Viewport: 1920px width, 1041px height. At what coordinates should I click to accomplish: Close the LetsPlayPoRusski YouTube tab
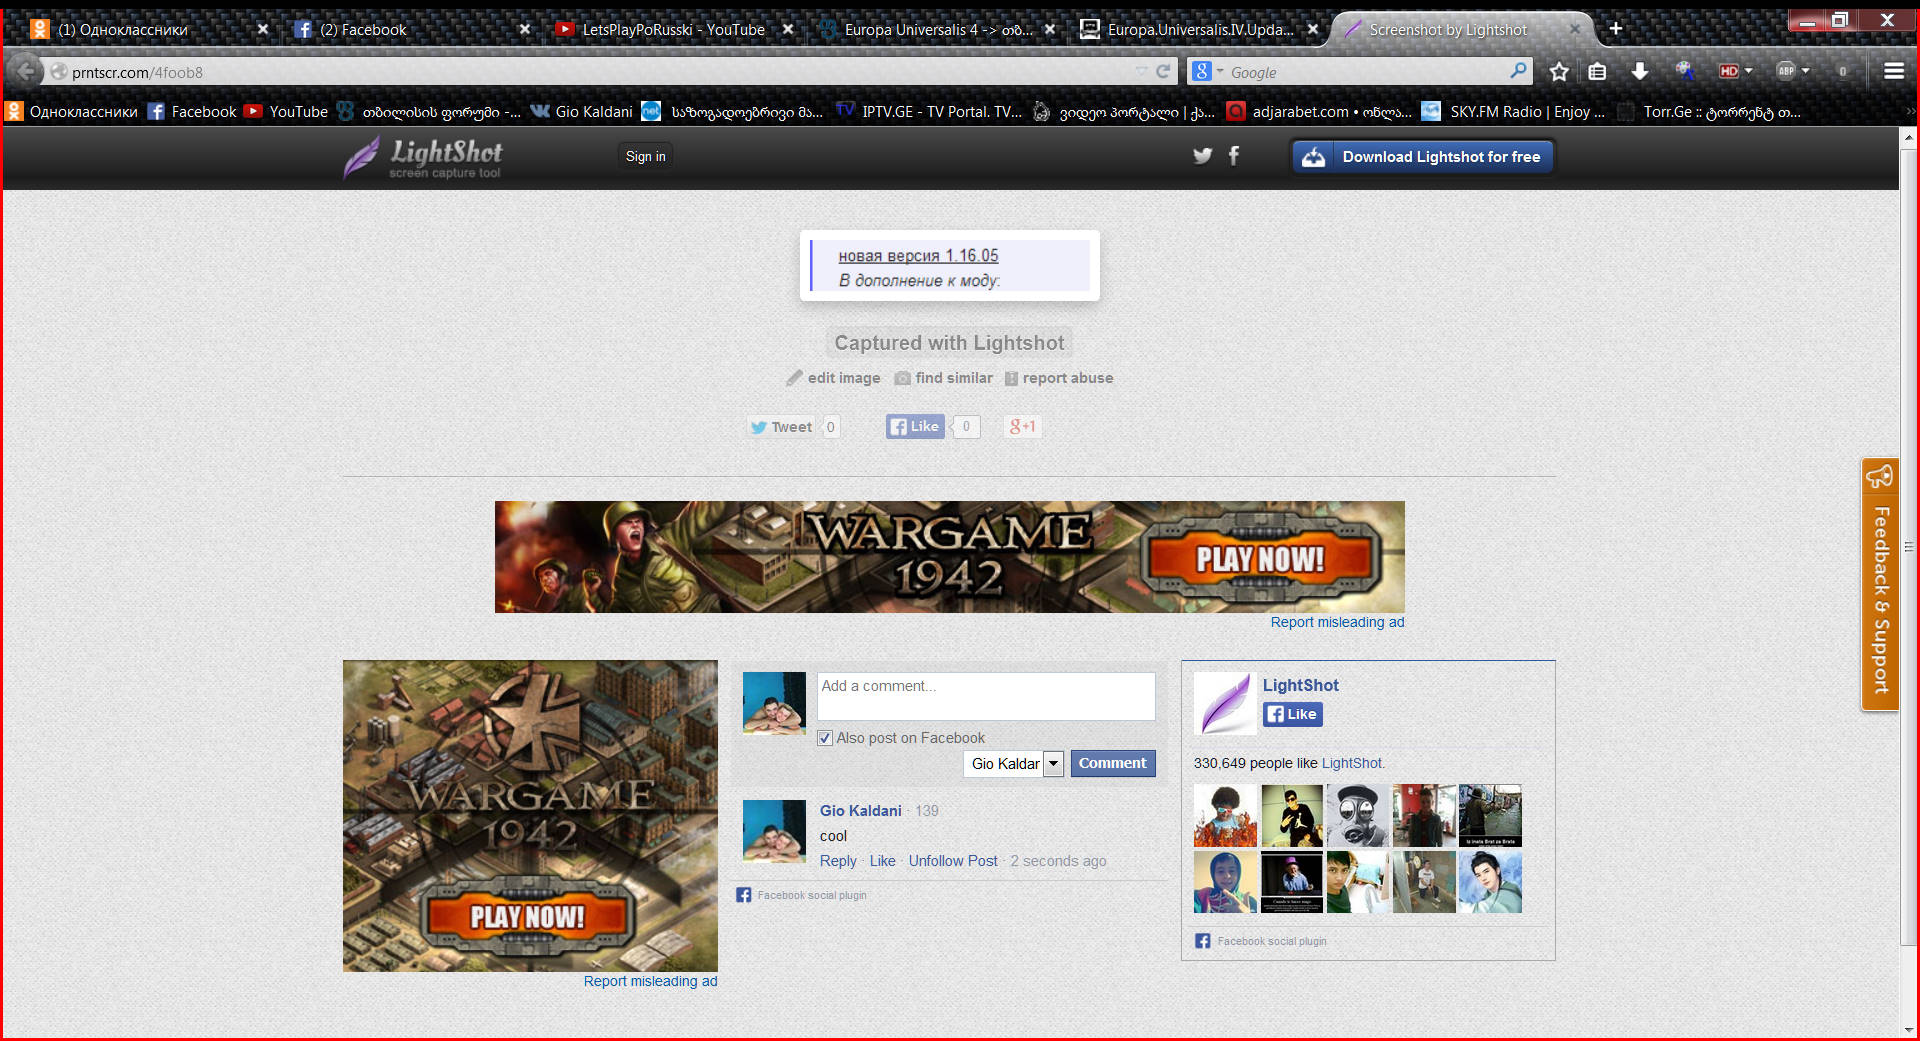point(788,30)
